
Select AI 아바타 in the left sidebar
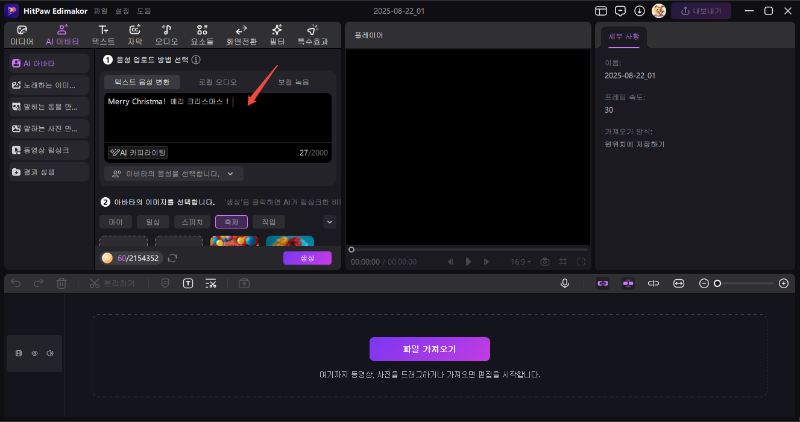(x=49, y=63)
